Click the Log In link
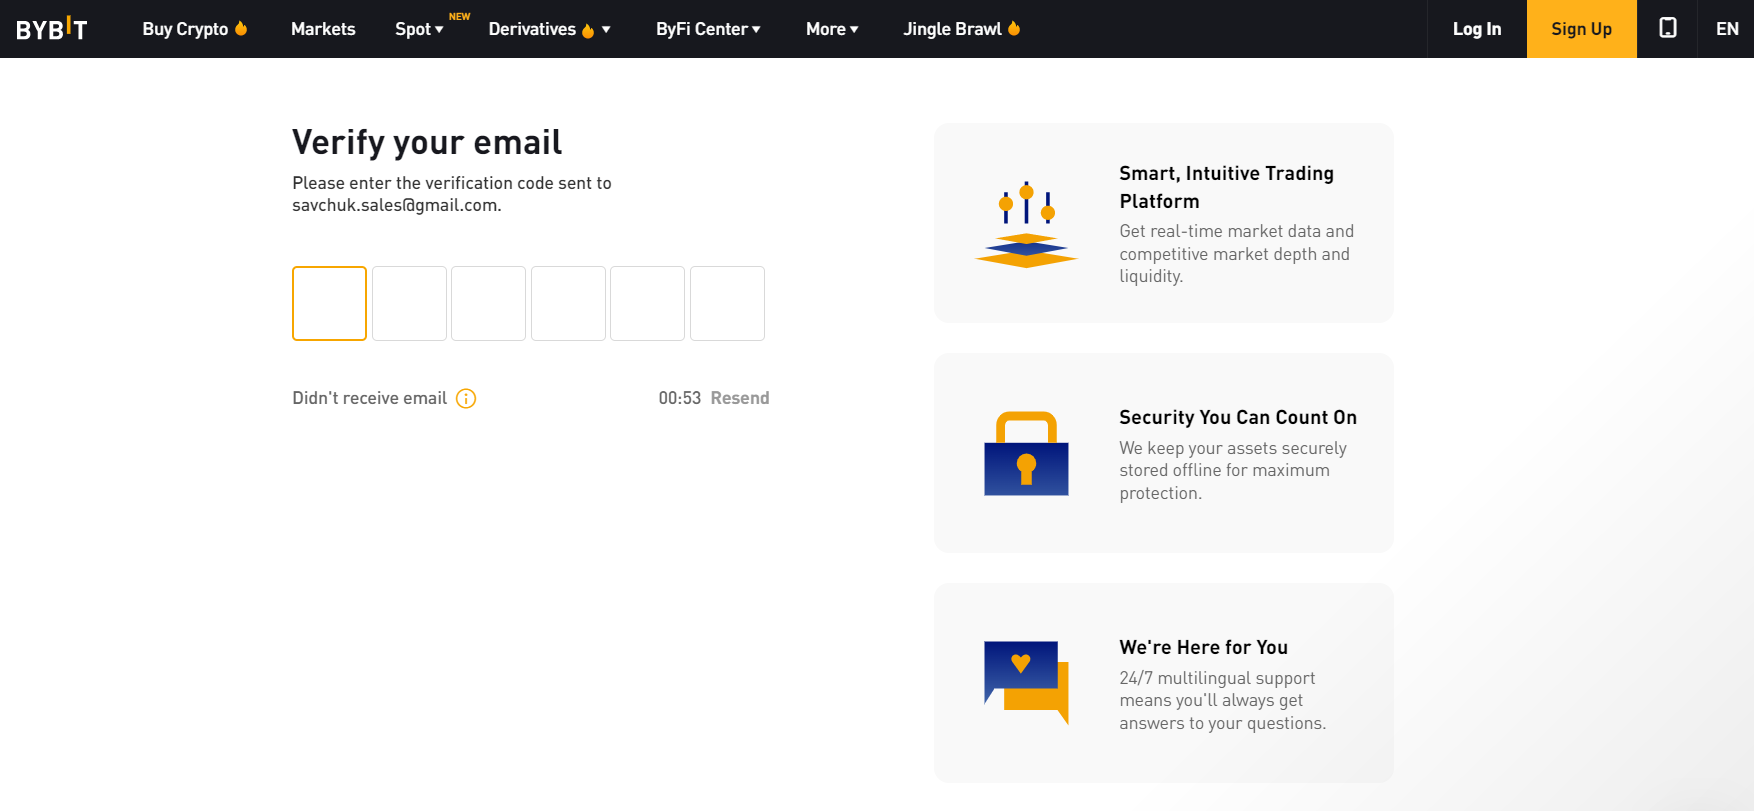The image size is (1754, 811). click(1477, 29)
